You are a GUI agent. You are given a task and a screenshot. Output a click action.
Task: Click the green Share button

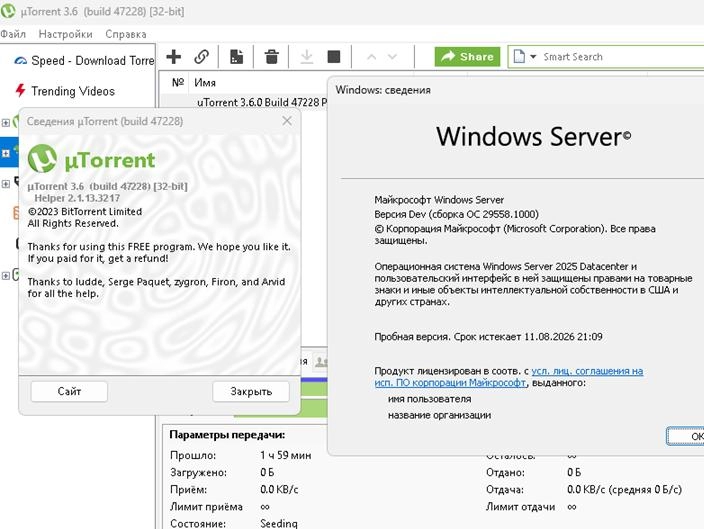click(x=467, y=57)
